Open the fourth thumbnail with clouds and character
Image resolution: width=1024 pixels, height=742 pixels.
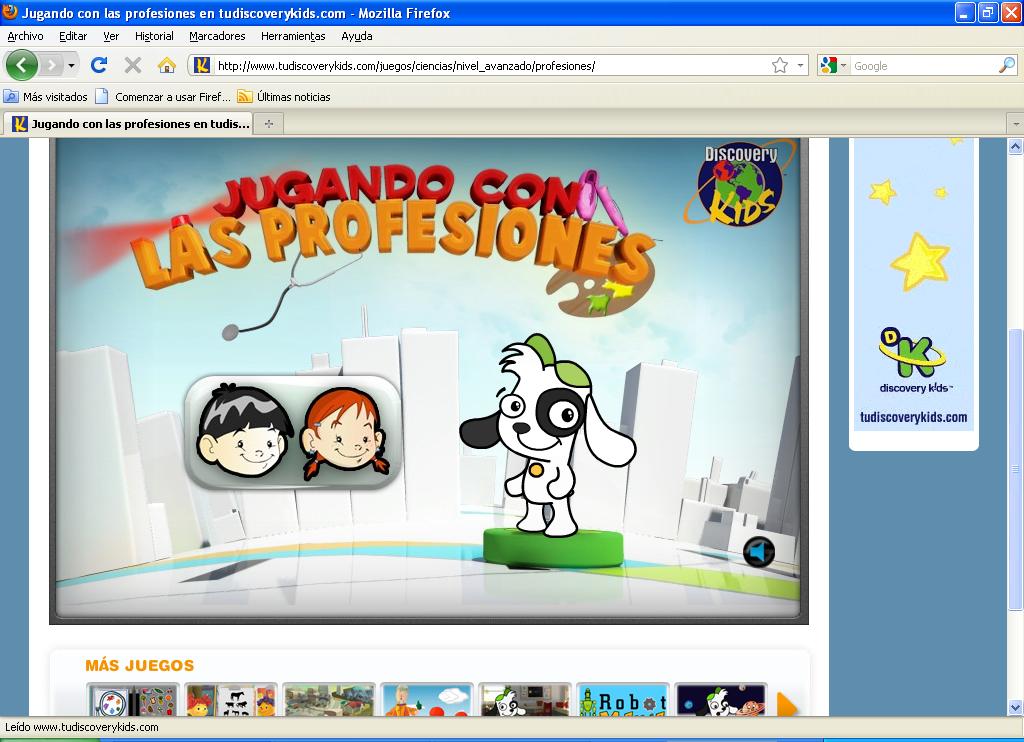pyautogui.click(x=426, y=700)
